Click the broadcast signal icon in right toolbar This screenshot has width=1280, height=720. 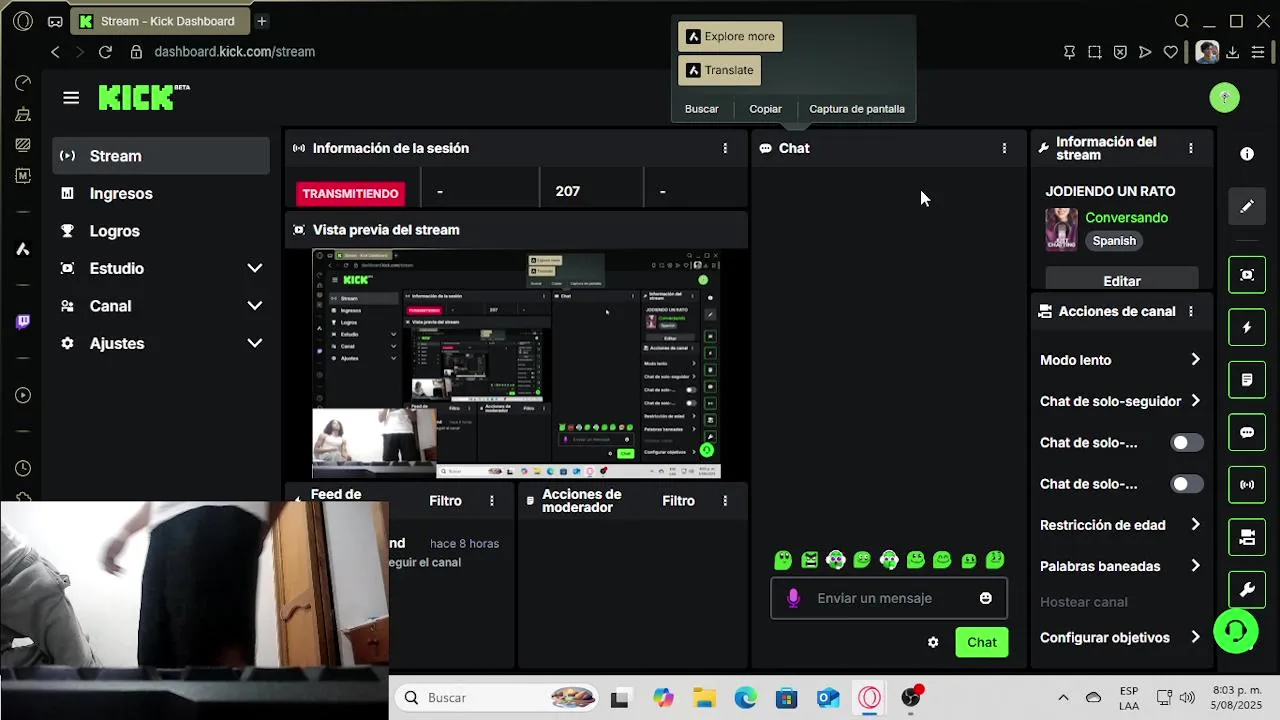click(x=1247, y=485)
